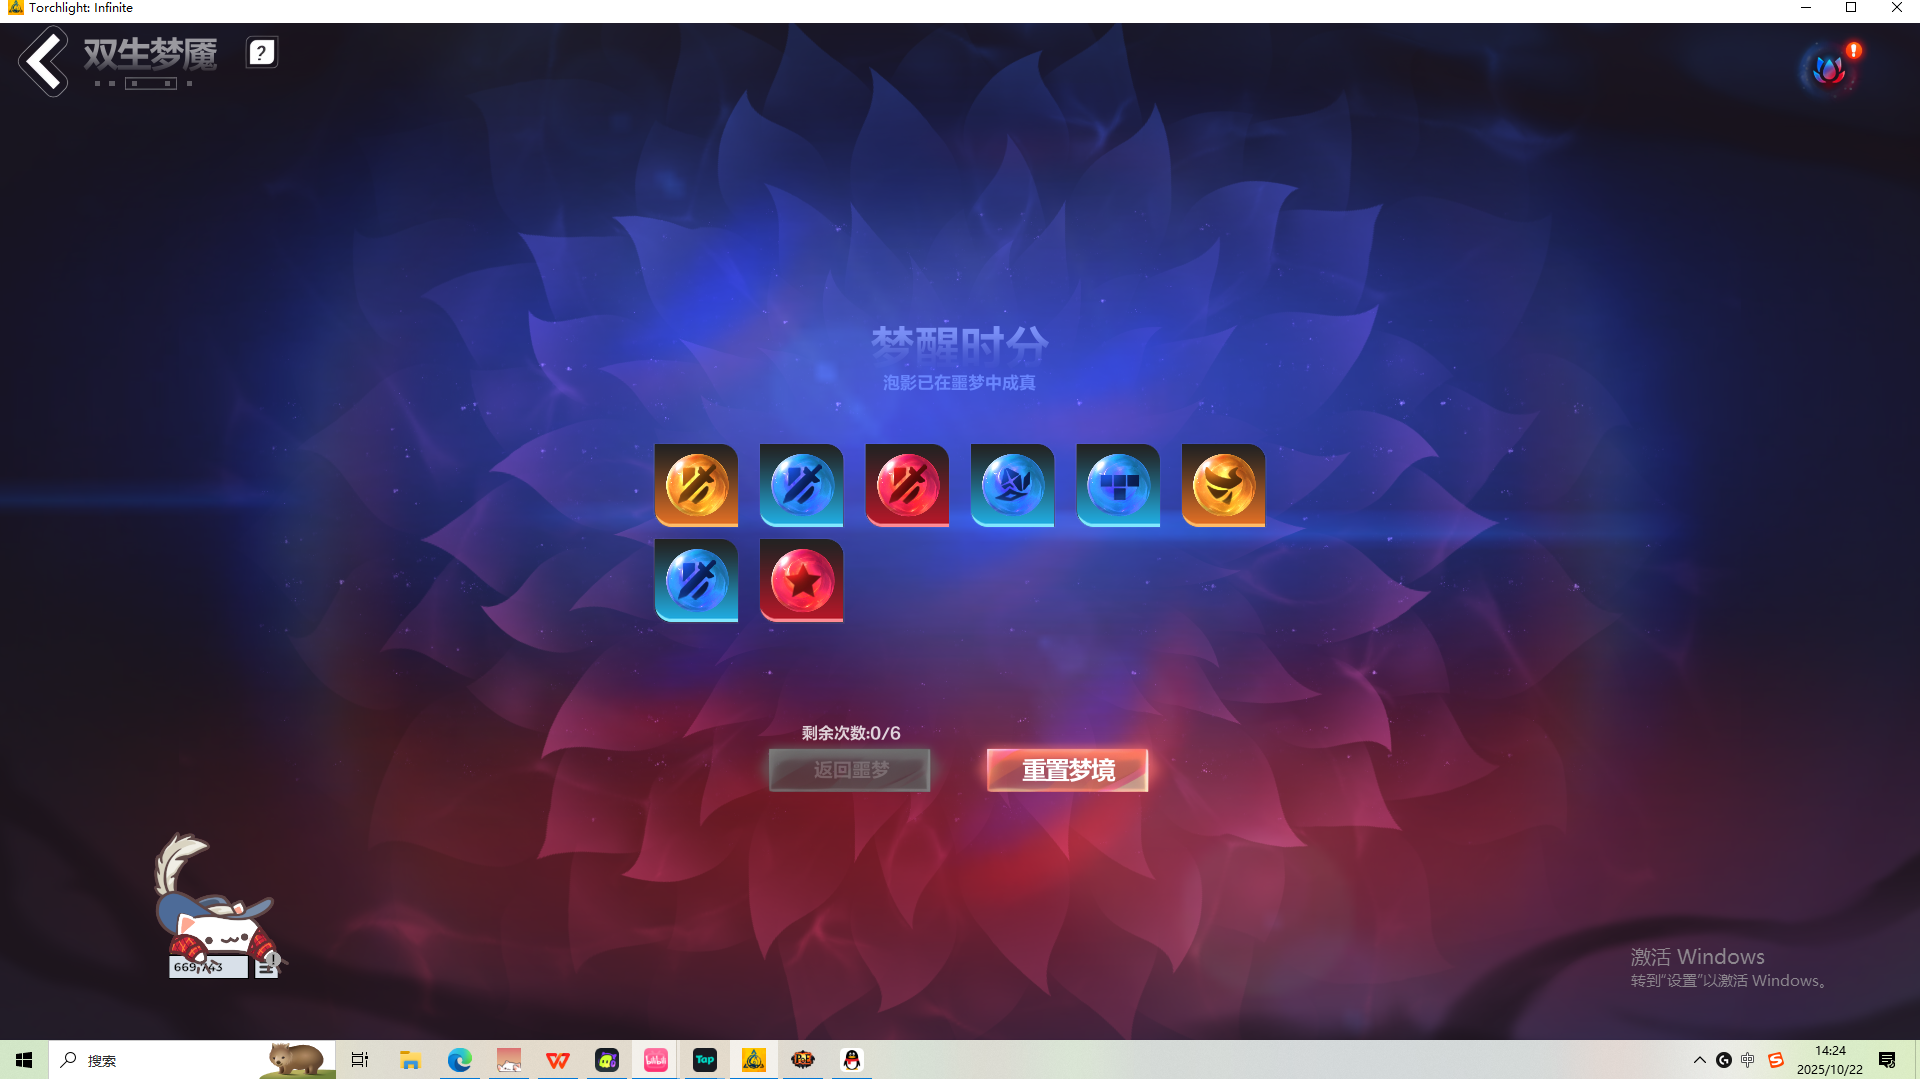
Task: Click the back arrow beside 双生梦魇
Action: (x=43, y=61)
